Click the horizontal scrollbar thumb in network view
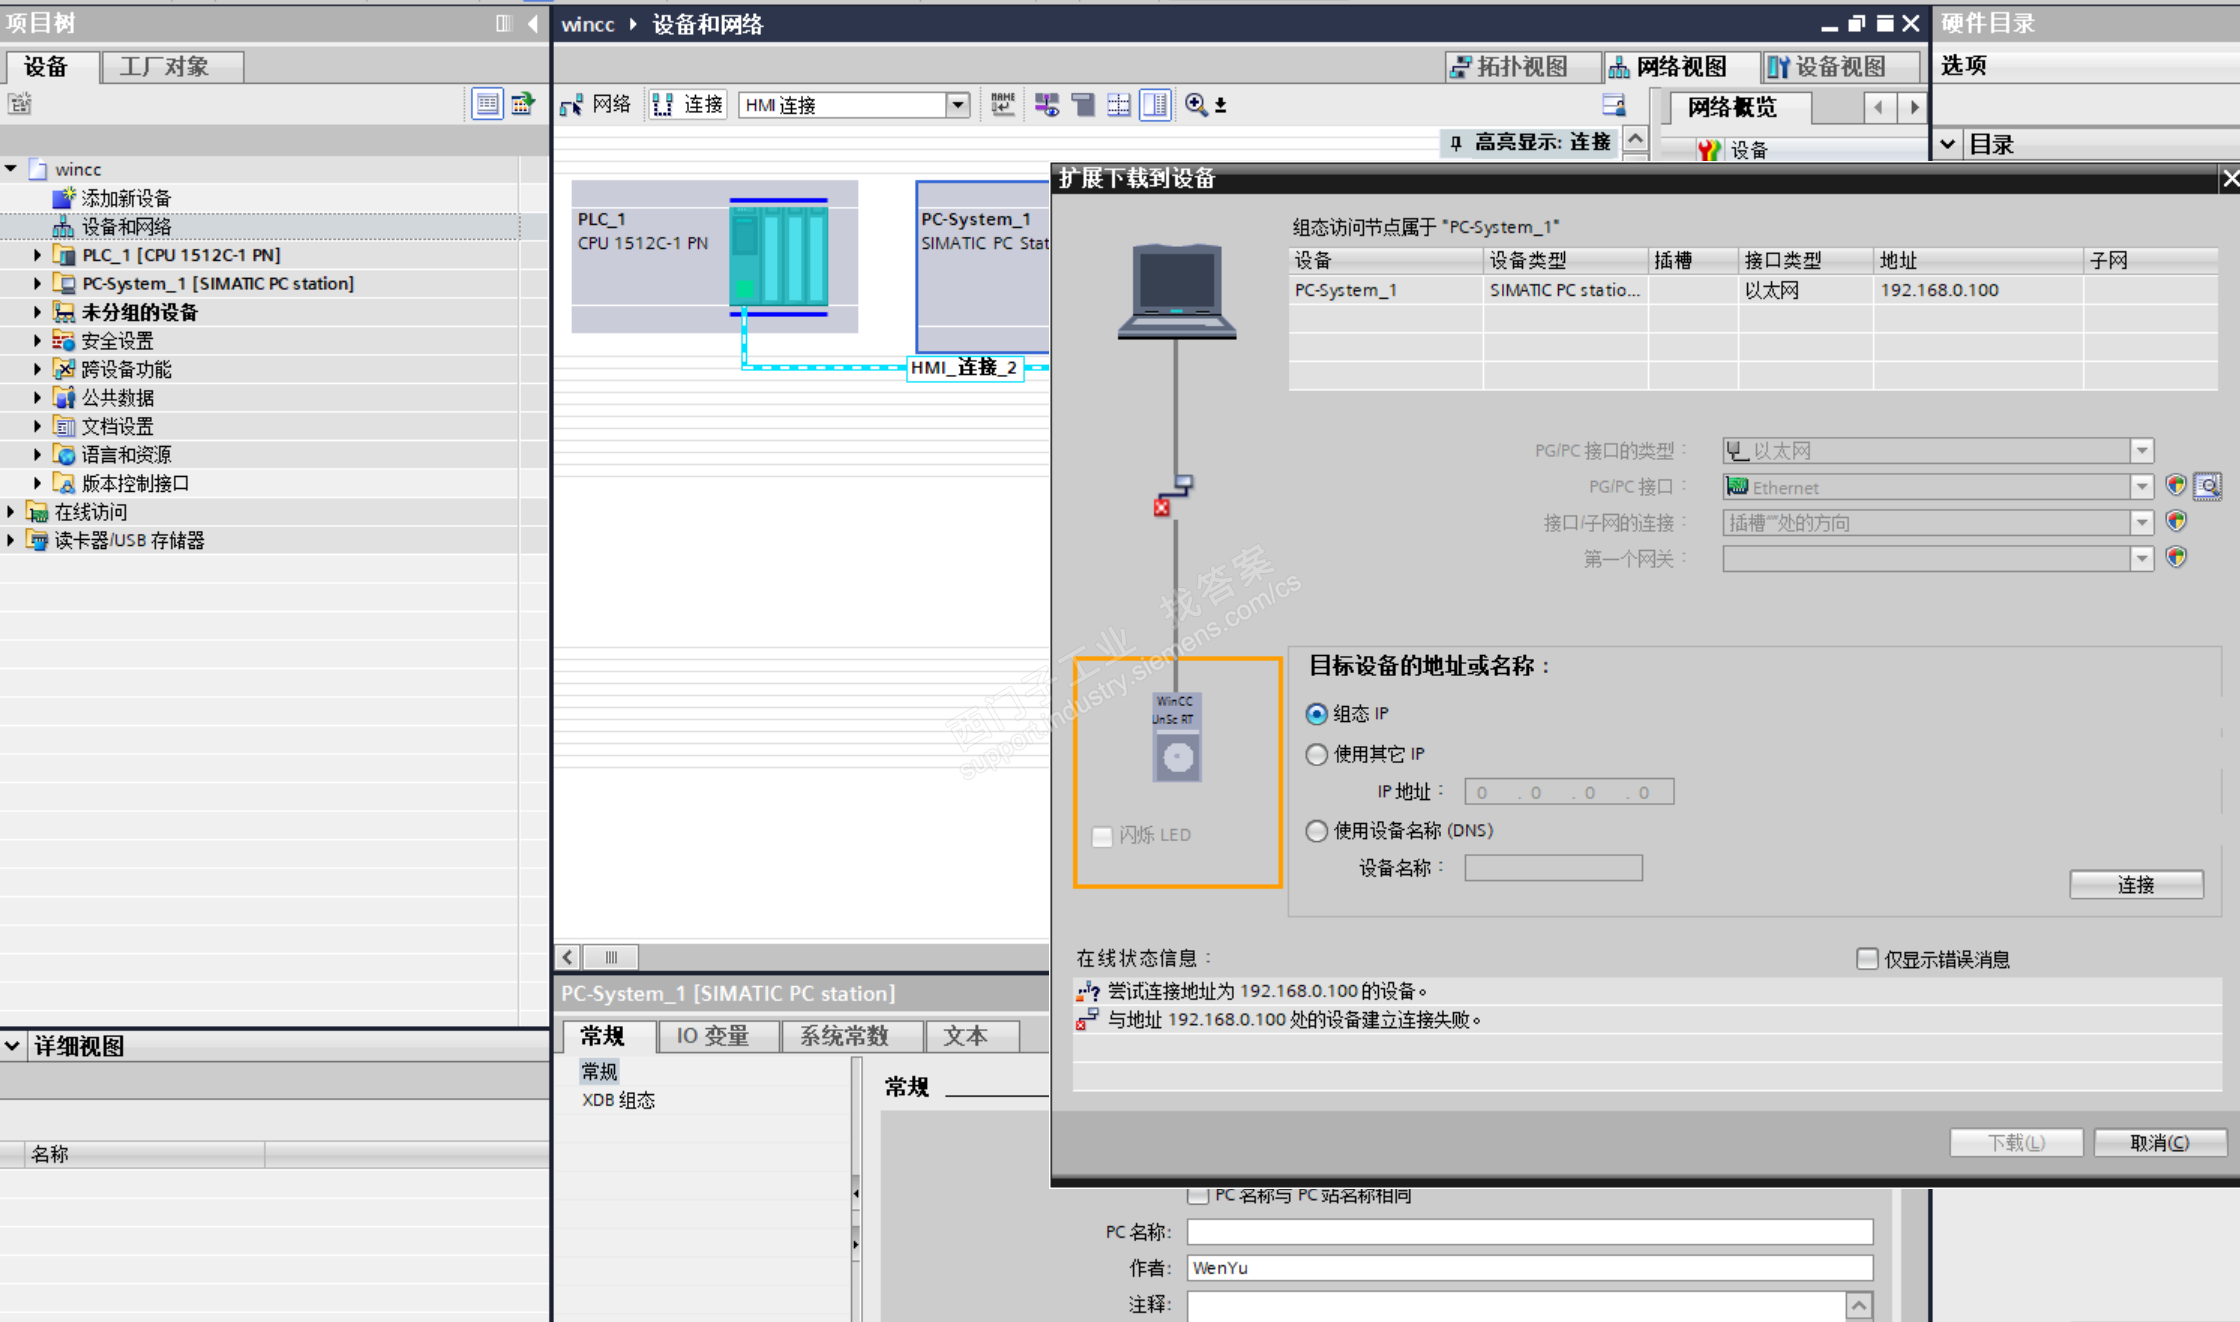Image resolution: width=2240 pixels, height=1322 pixels. click(611, 957)
